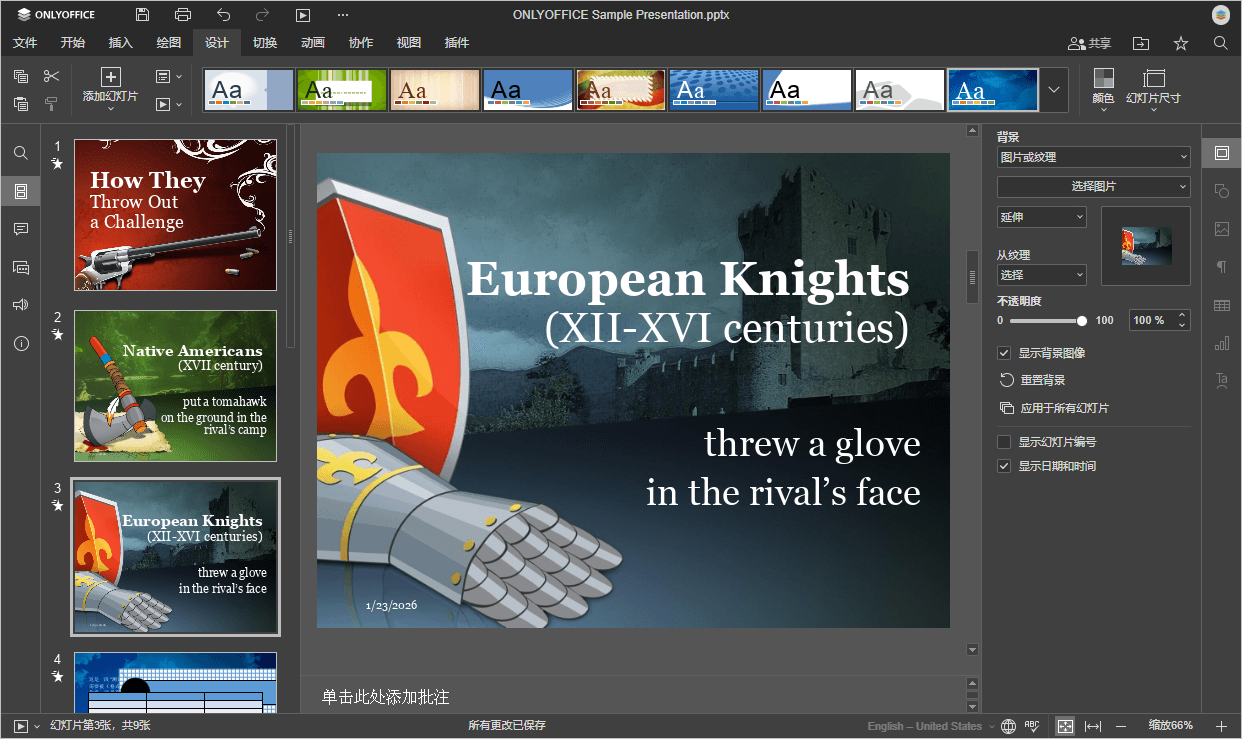
Task: Open the Comments panel in left sidebar
Action: coord(21,229)
